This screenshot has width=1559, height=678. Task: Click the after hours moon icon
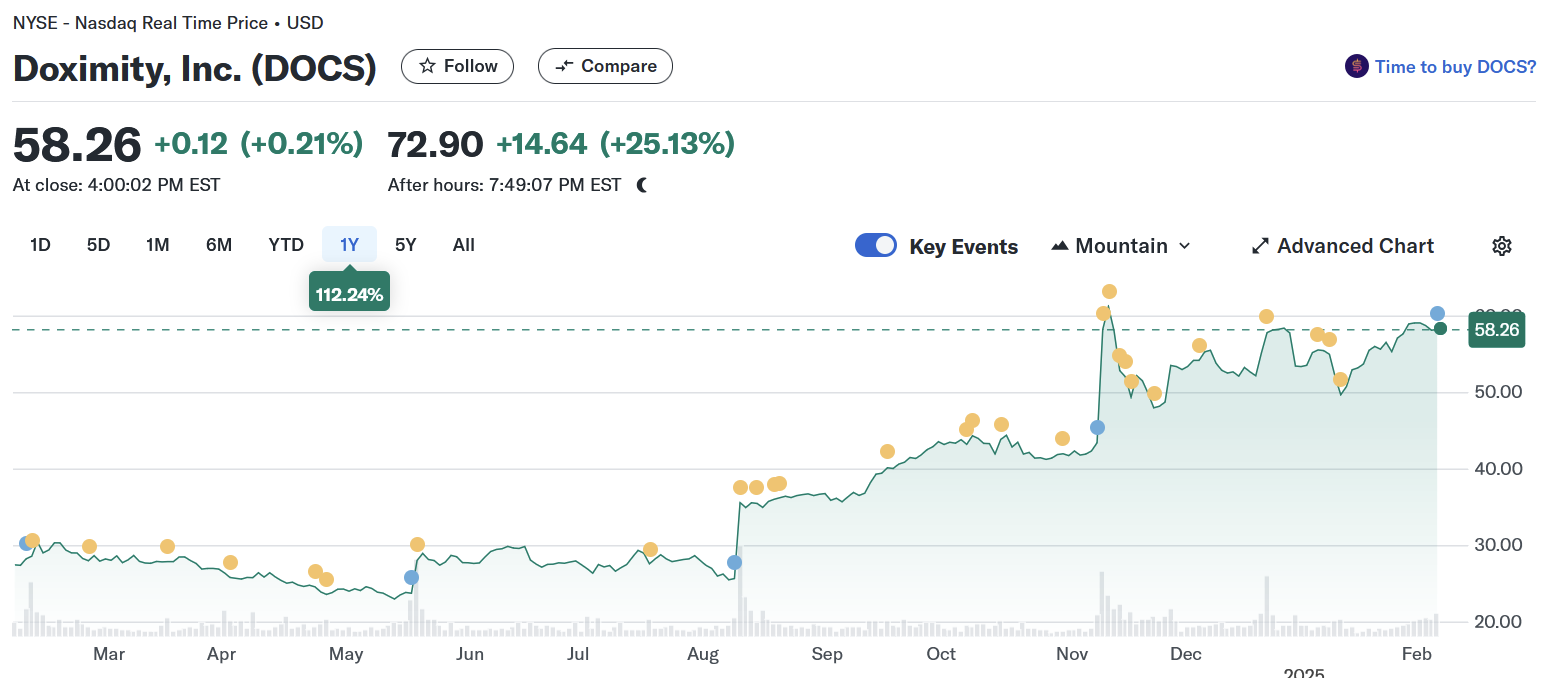click(642, 185)
